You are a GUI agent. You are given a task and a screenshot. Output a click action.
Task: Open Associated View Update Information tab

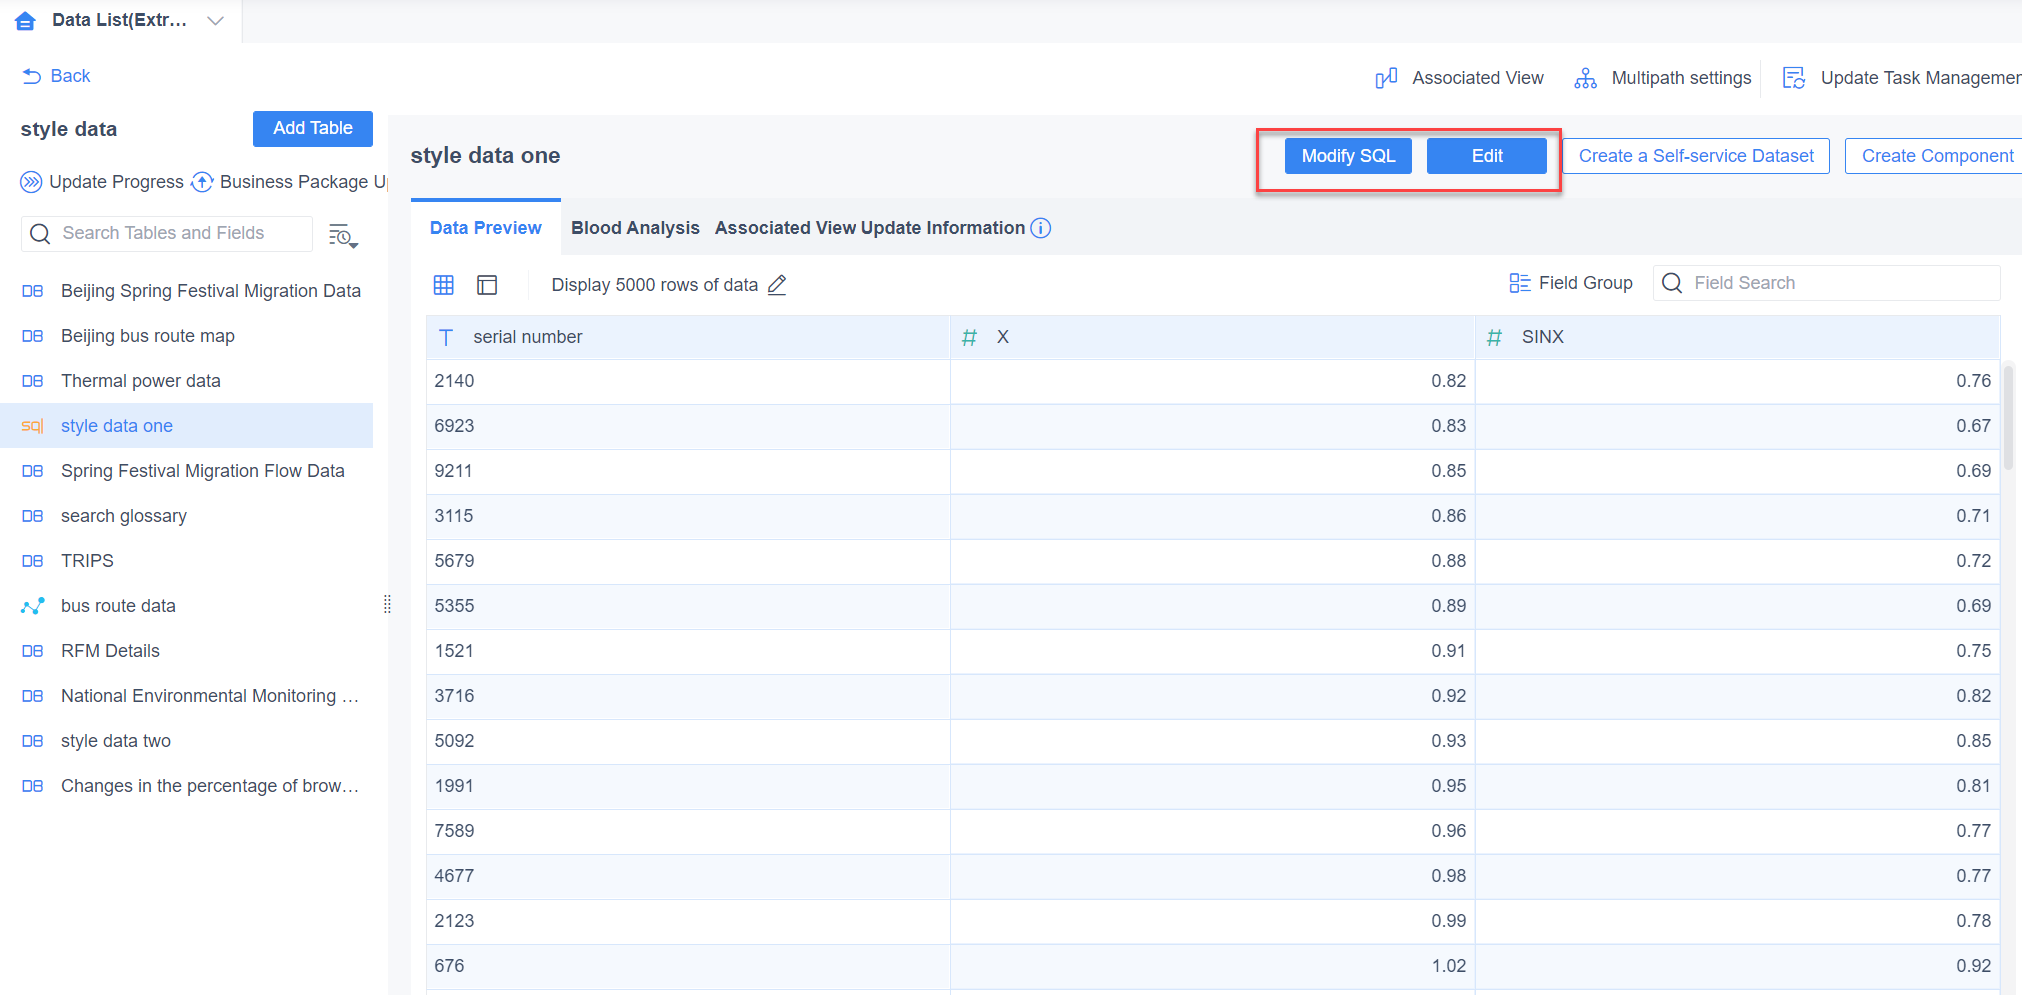tap(870, 228)
